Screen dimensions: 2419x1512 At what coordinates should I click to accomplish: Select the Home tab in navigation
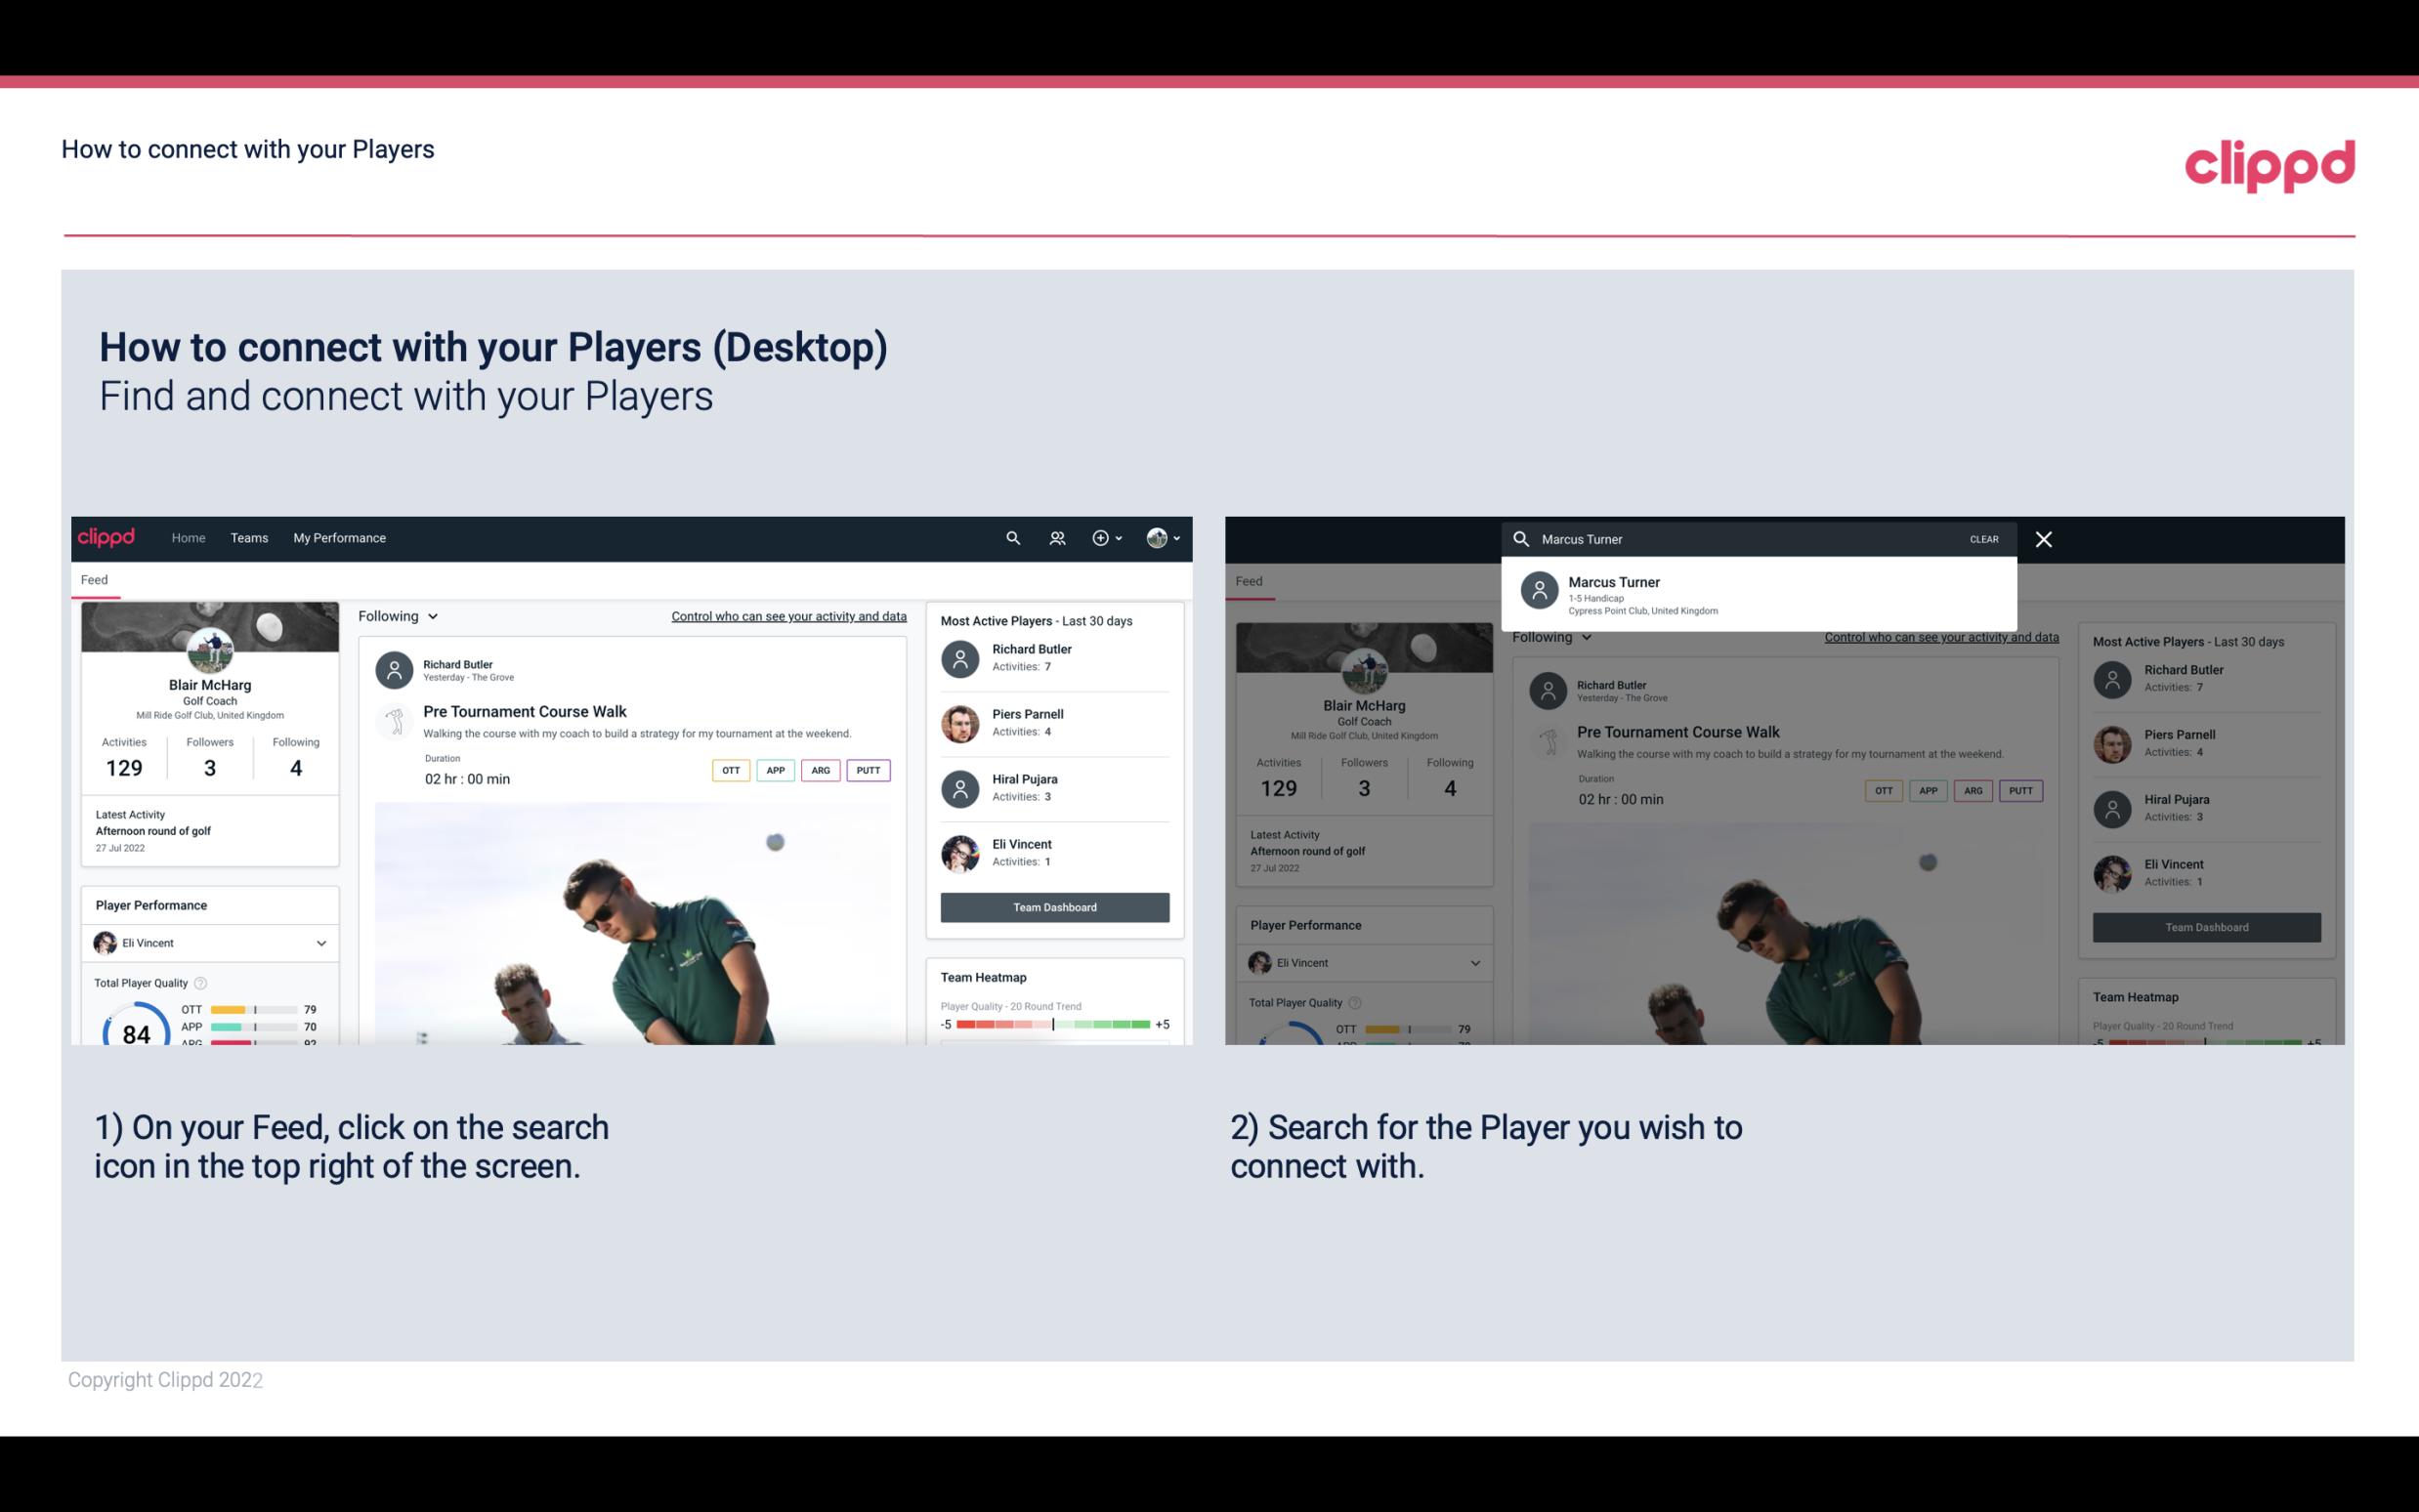click(187, 536)
